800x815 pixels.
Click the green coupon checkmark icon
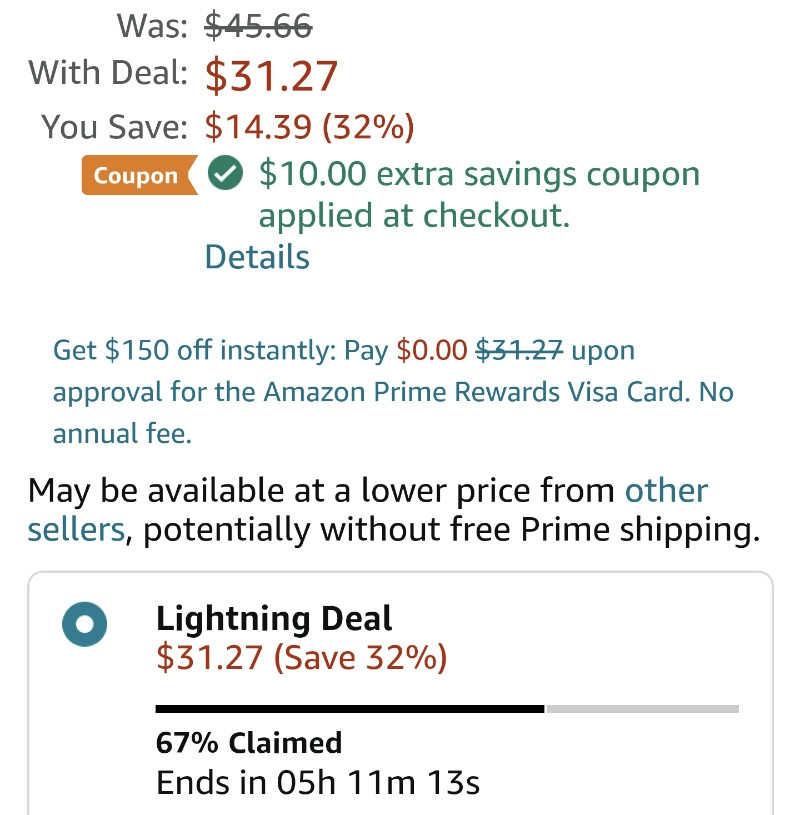225,173
